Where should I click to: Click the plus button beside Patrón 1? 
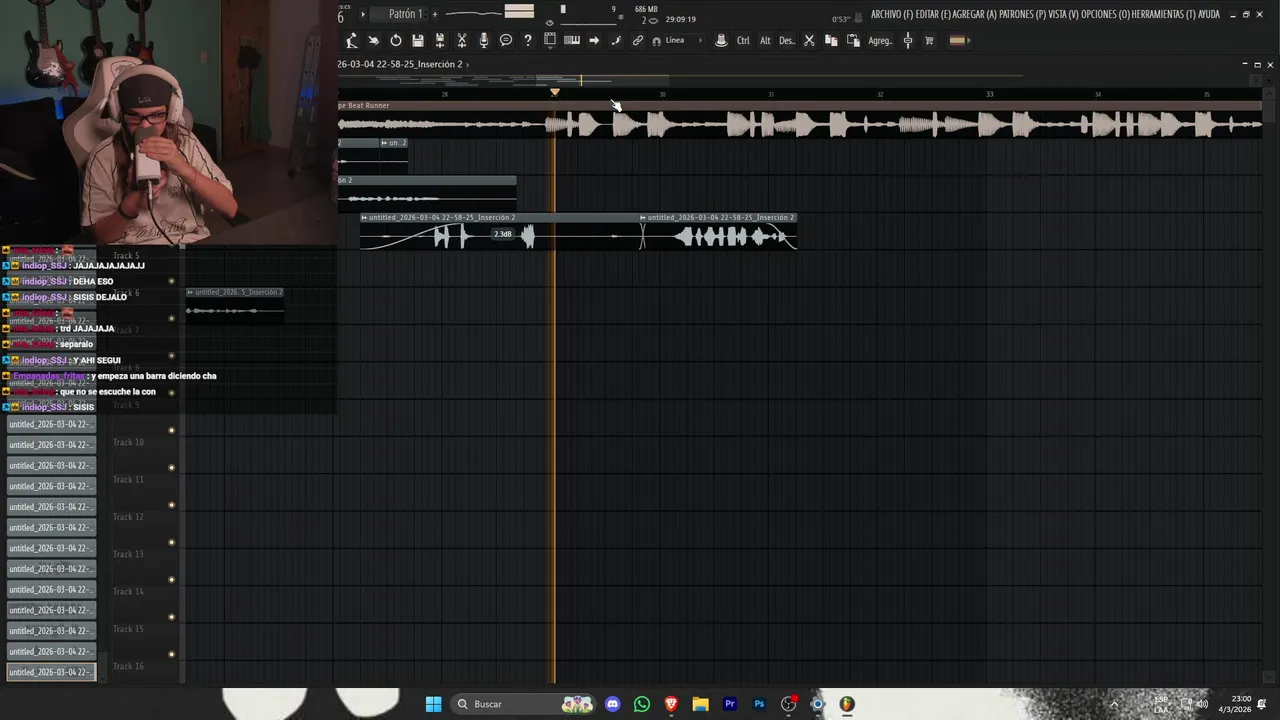435,14
